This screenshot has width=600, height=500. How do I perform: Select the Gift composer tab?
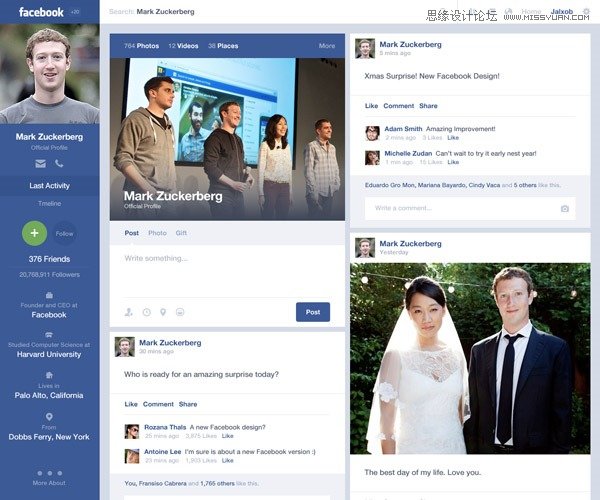point(181,233)
